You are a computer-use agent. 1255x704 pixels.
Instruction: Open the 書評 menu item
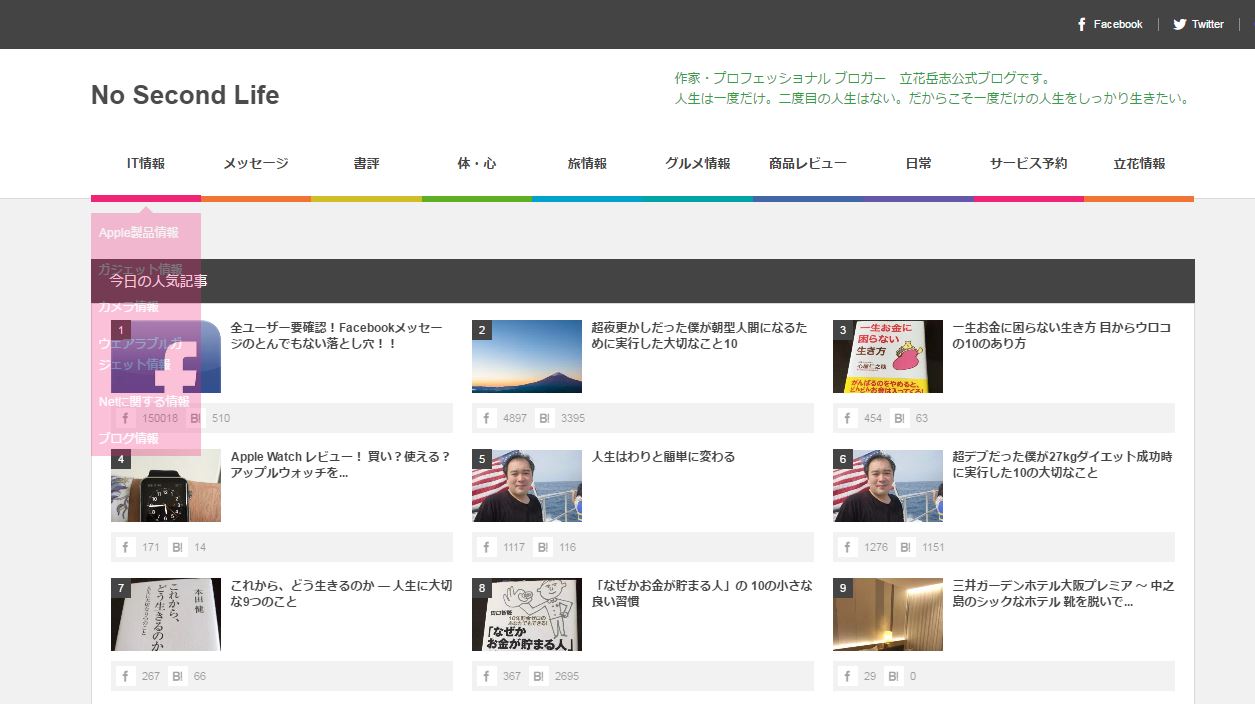point(366,164)
